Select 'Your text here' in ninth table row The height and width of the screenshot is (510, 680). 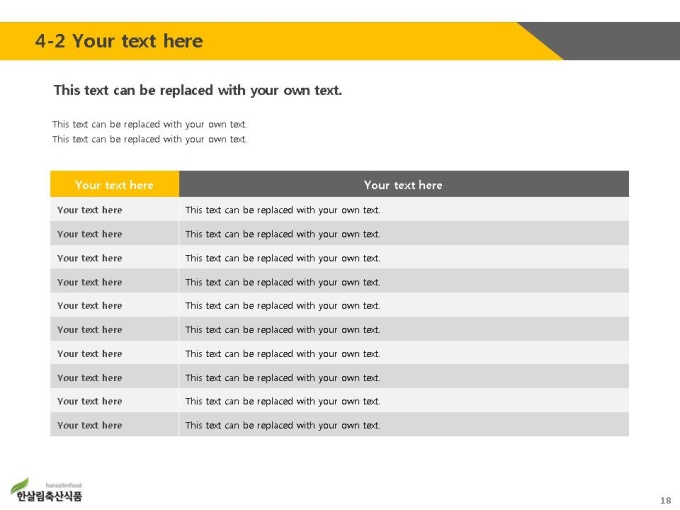coord(90,401)
